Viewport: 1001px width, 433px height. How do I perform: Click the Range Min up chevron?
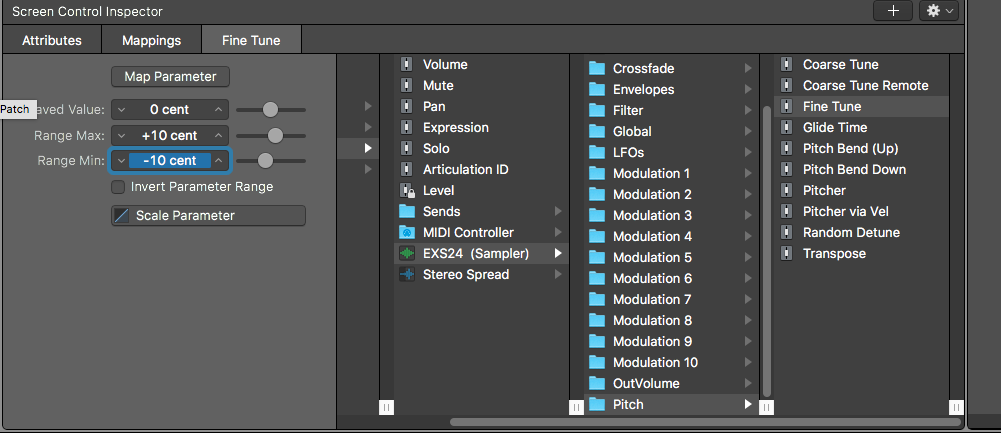[x=220, y=160]
